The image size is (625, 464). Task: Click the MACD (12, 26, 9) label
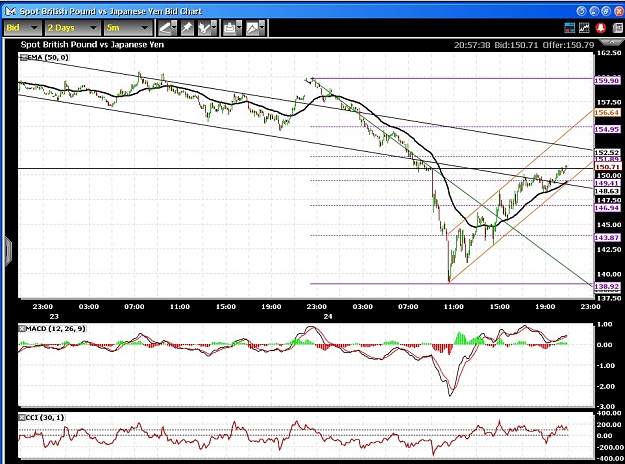click(55, 329)
